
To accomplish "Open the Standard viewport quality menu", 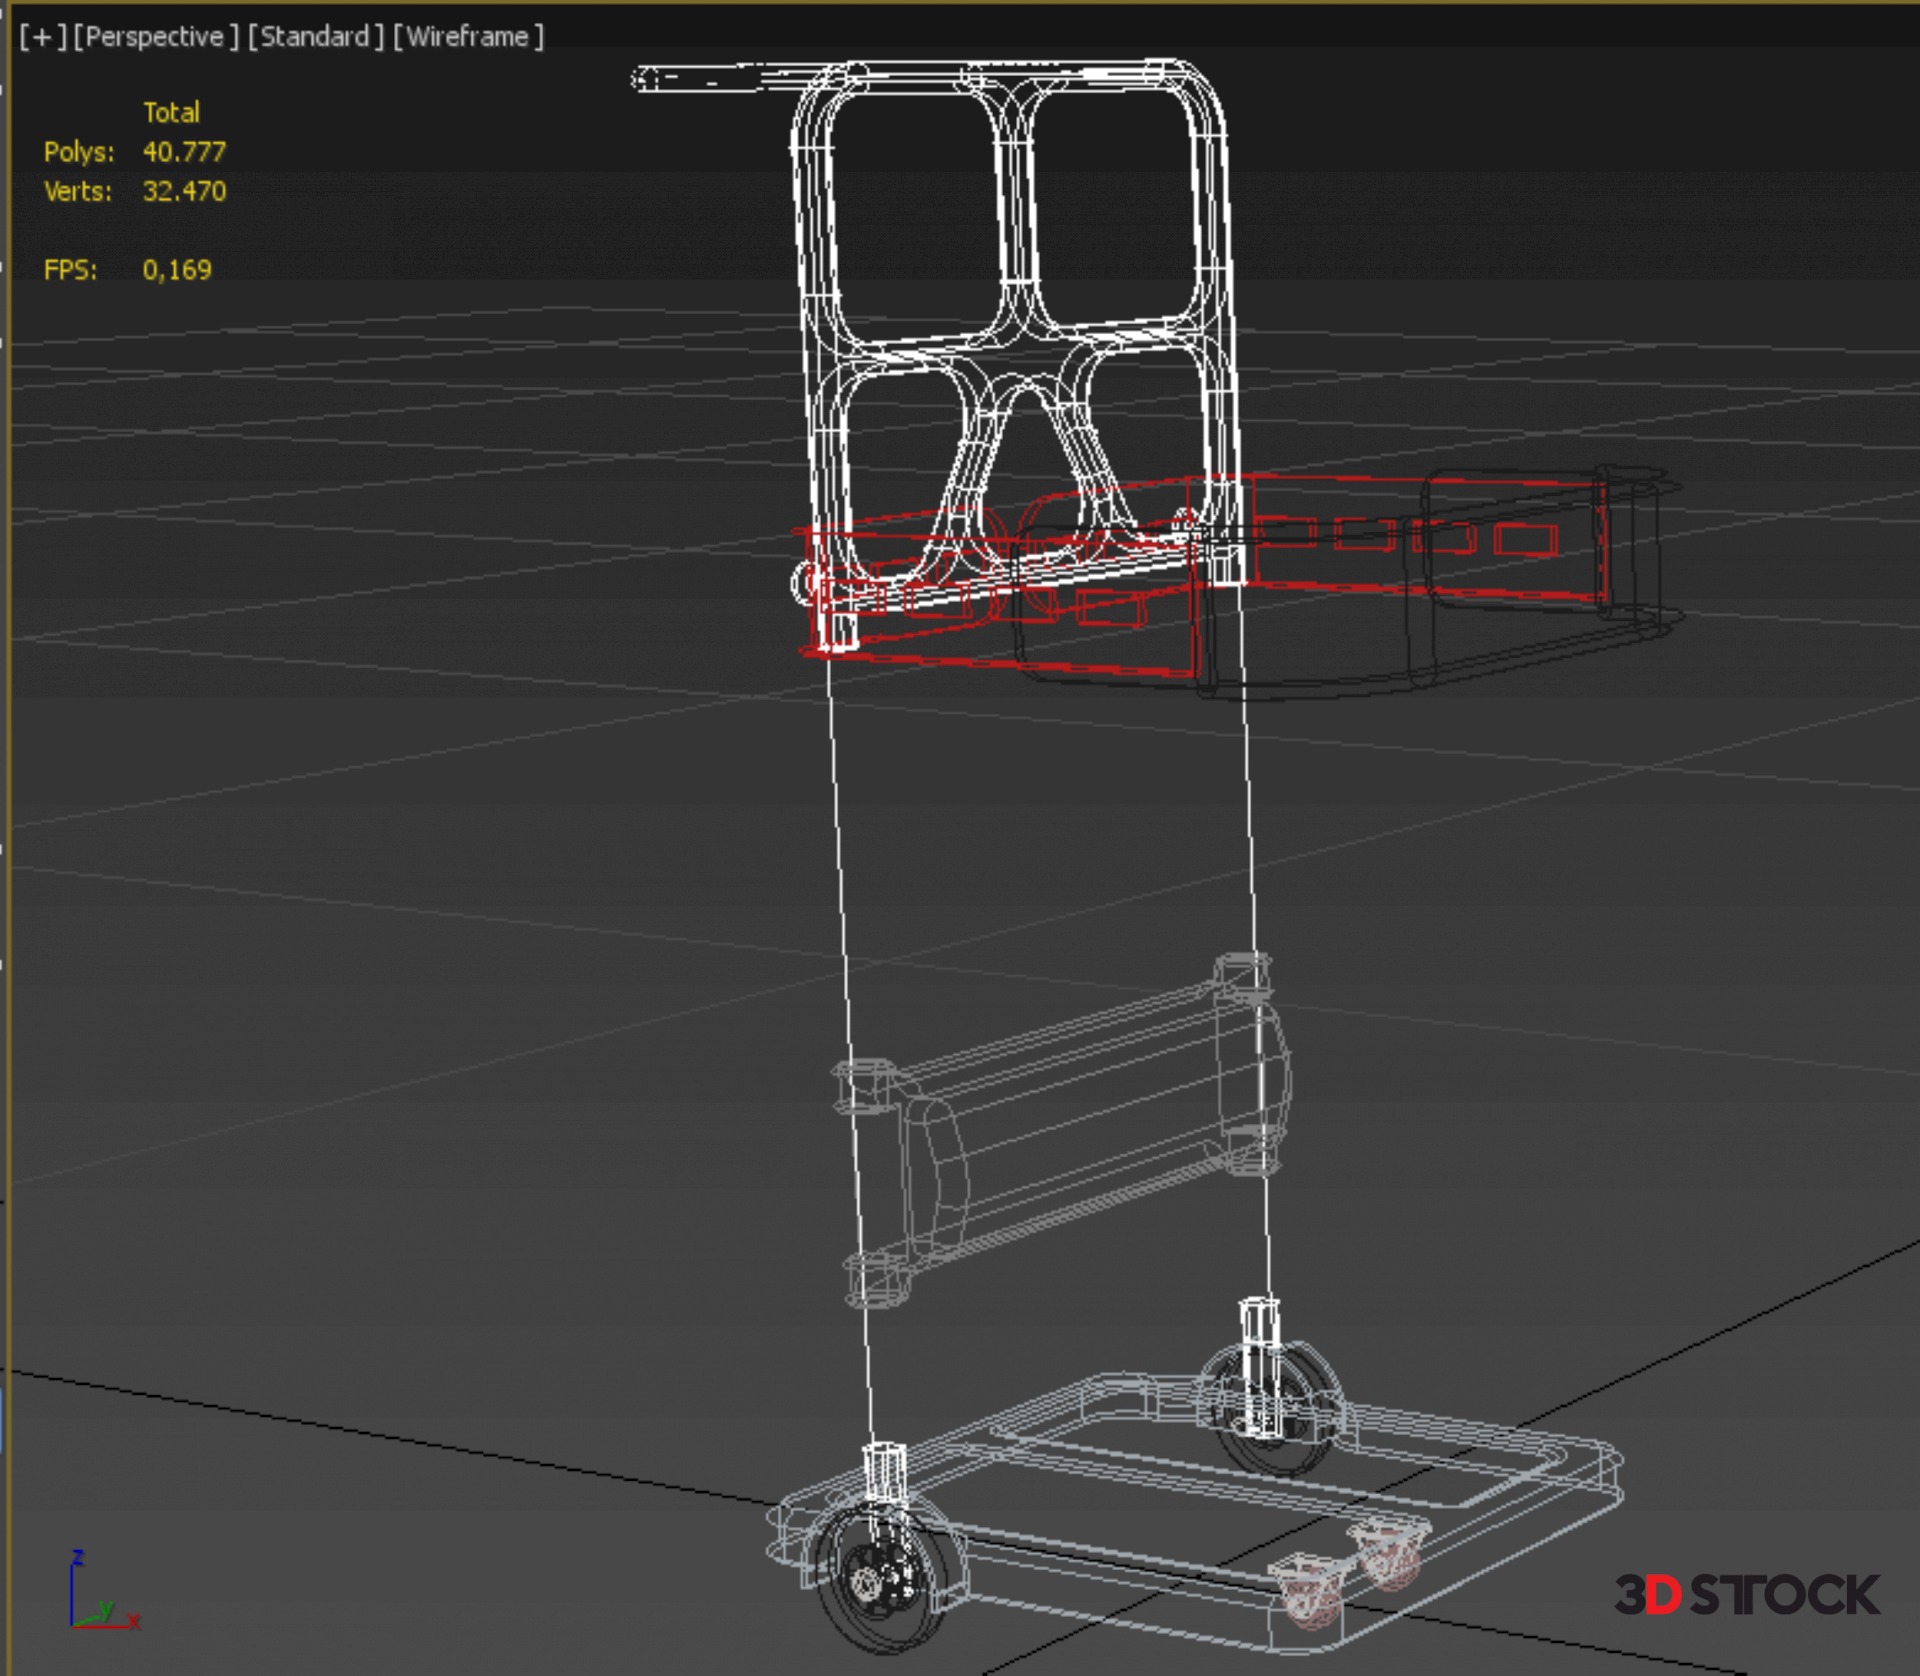I will coord(315,37).
